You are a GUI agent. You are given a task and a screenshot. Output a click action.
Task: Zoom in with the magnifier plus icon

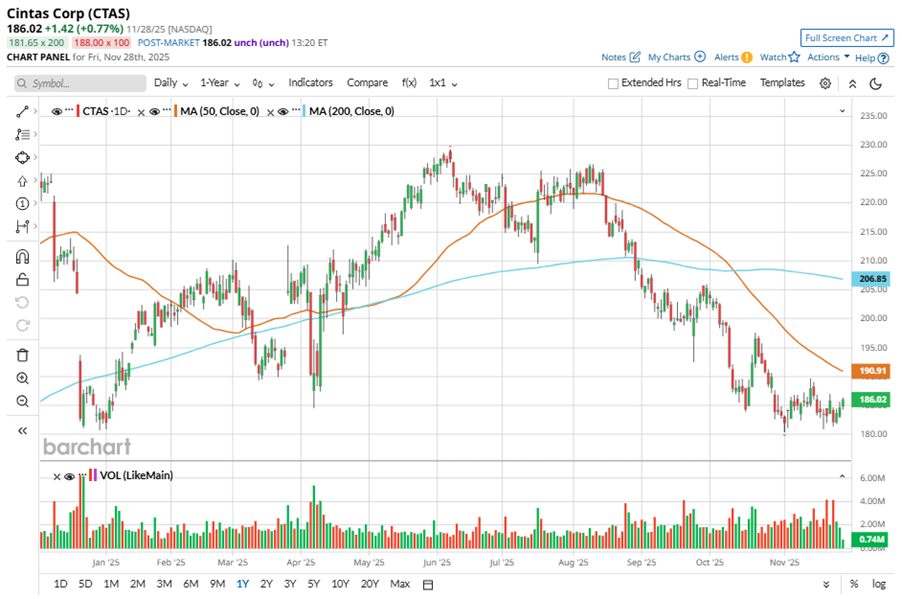point(22,378)
